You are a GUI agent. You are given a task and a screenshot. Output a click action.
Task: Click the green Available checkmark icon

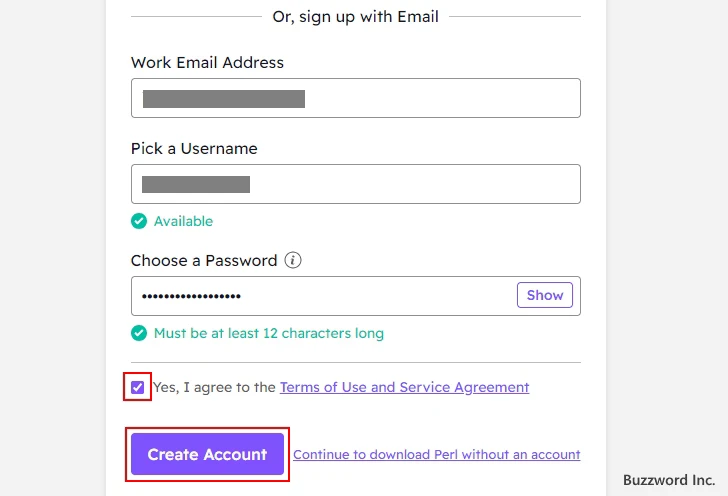(x=139, y=221)
